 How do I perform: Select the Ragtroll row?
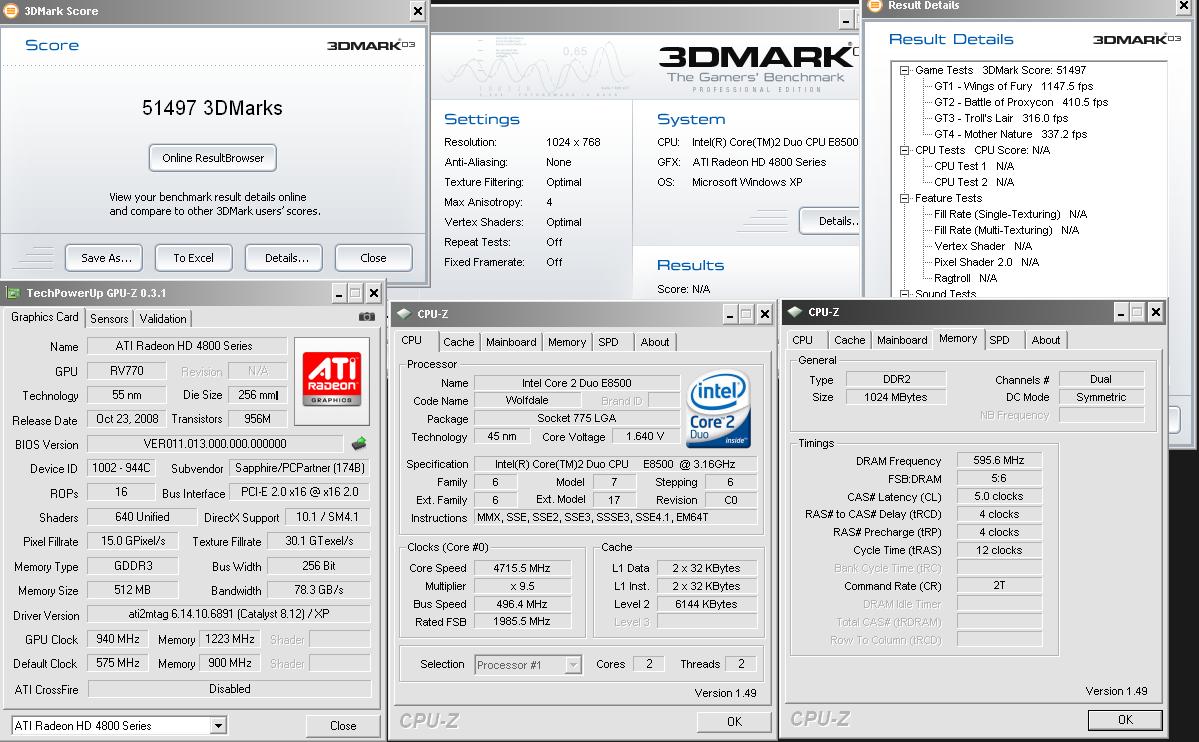pyautogui.click(x=965, y=278)
